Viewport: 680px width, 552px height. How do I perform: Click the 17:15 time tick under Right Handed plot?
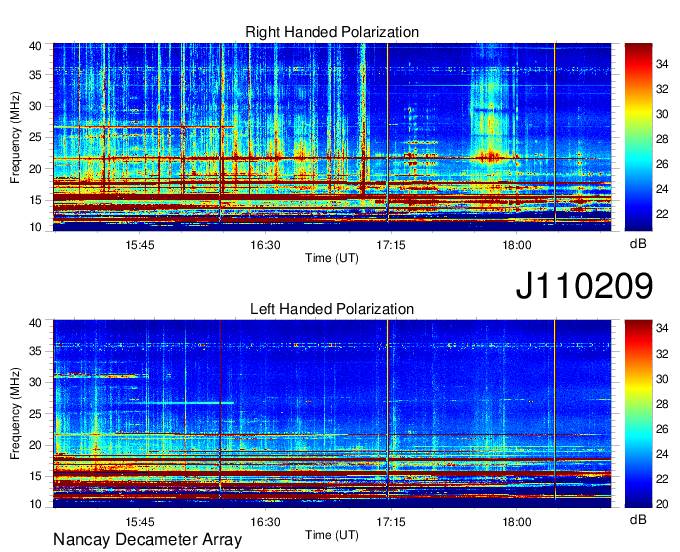(391, 245)
